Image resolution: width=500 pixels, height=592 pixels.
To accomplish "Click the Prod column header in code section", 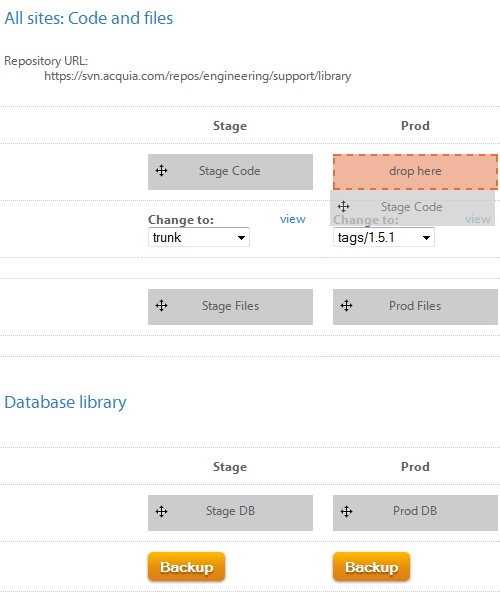I will tap(415, 126).
